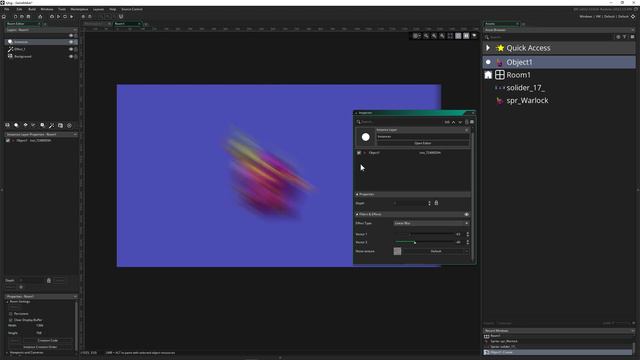640x360 pixels.
Task: Collapse Filters & Effects section in Inspector
Action: (357, 214)
